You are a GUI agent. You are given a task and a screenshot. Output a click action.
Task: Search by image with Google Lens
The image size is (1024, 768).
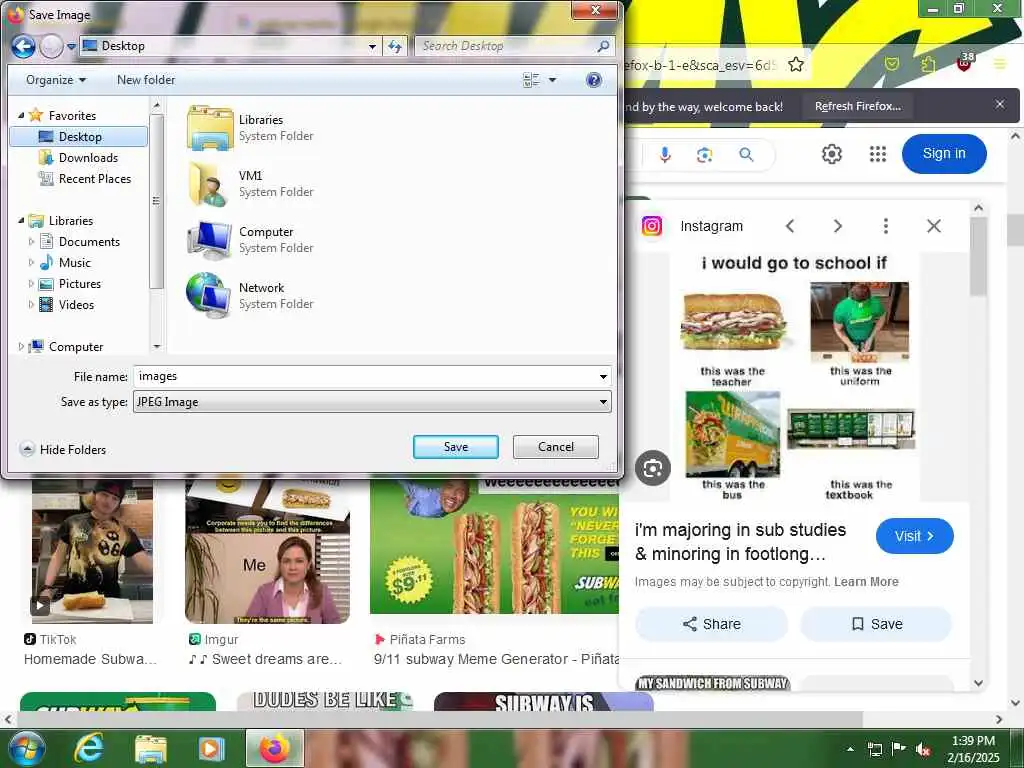(705, 155)
